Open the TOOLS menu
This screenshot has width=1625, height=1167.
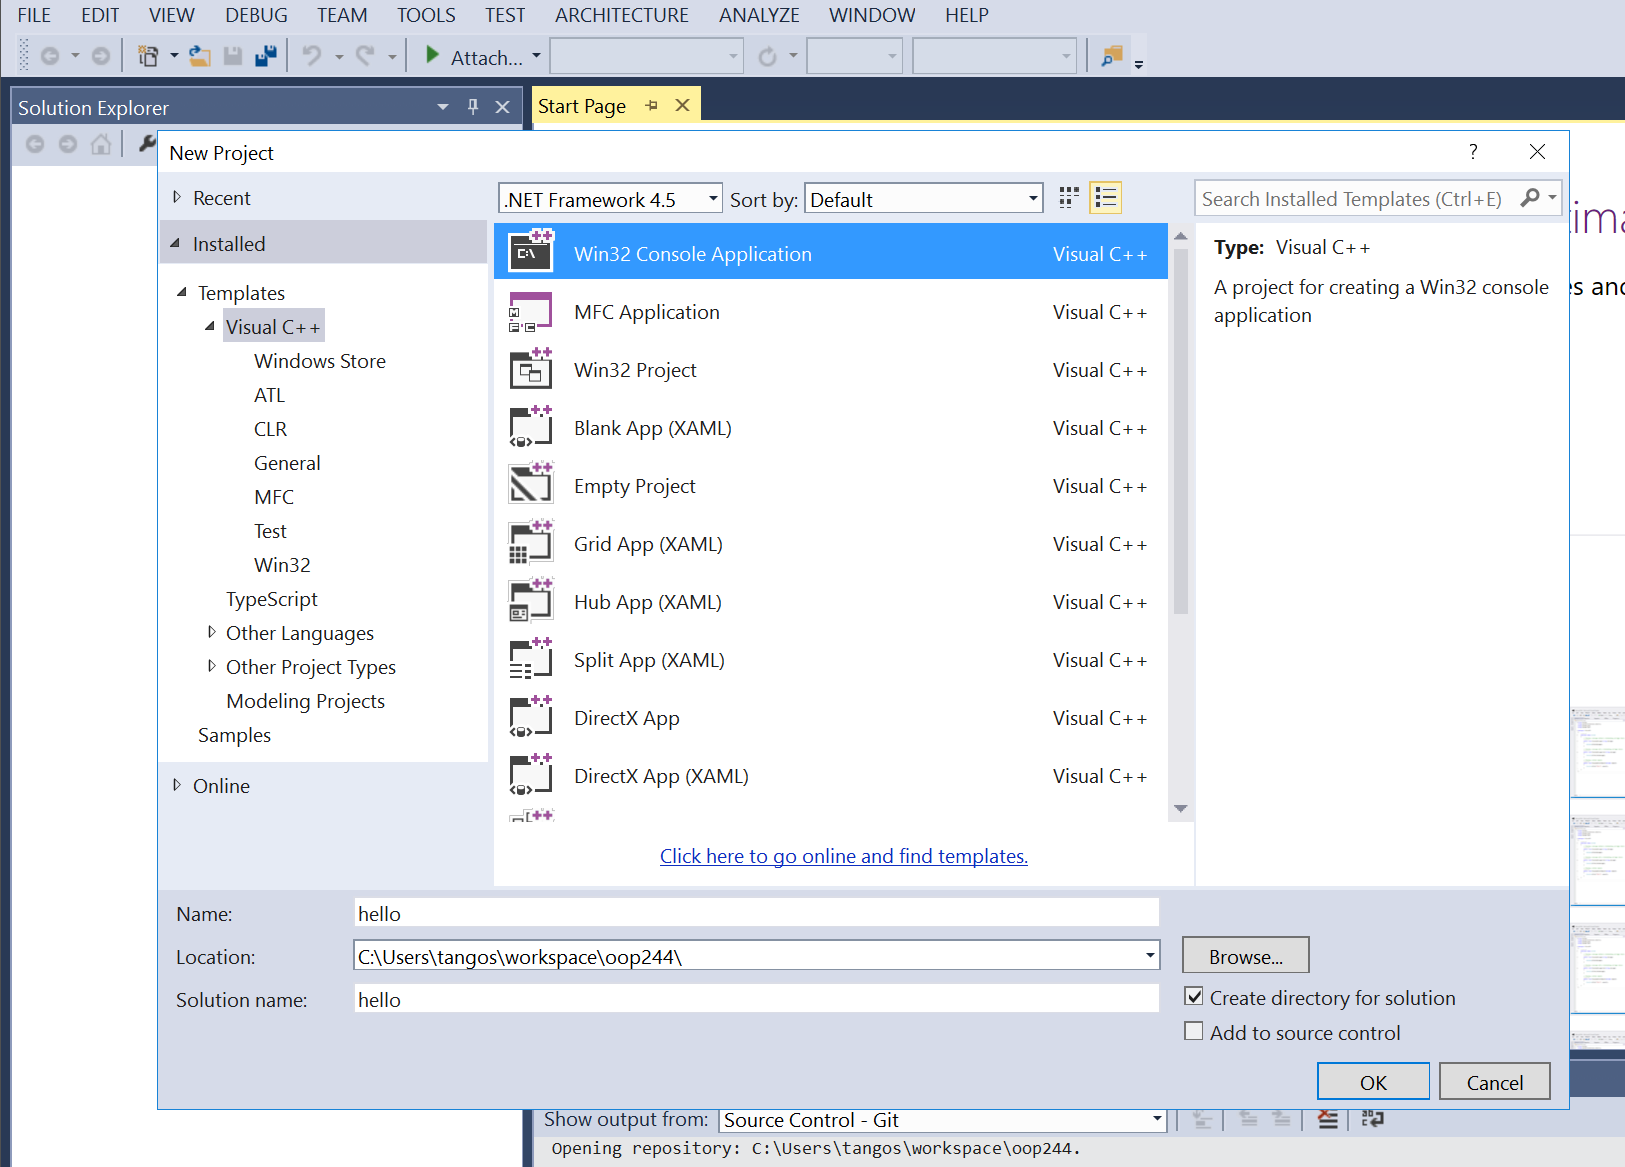[426, 15]
